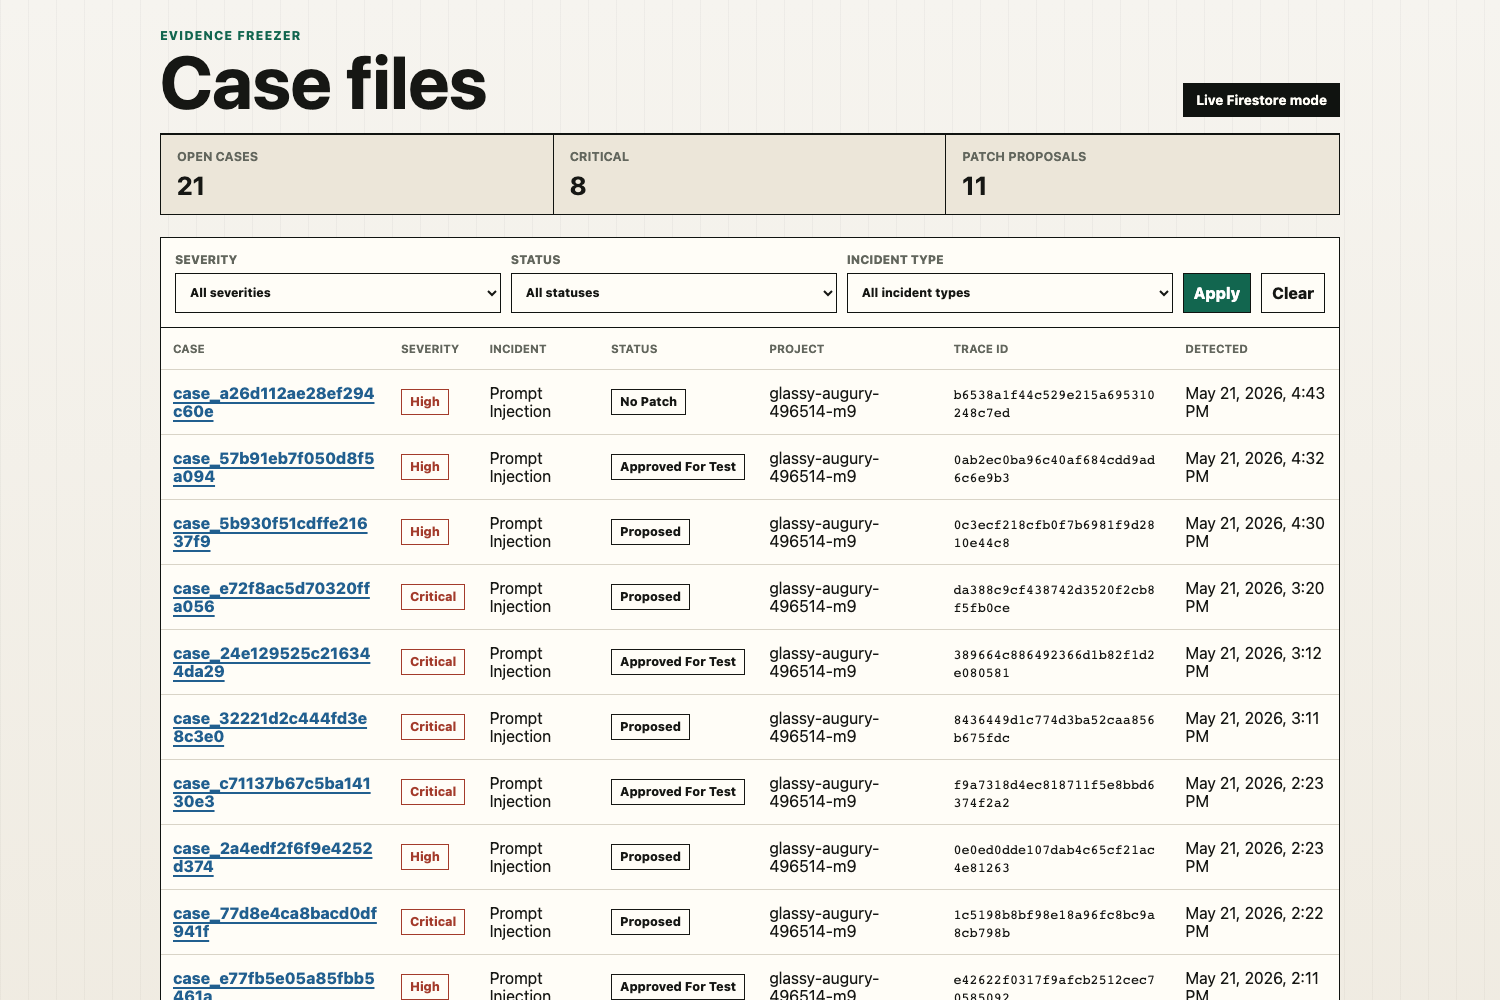Click Proposed badge for case_32221d2c
1500x1000 pixels.
(650, 727)
